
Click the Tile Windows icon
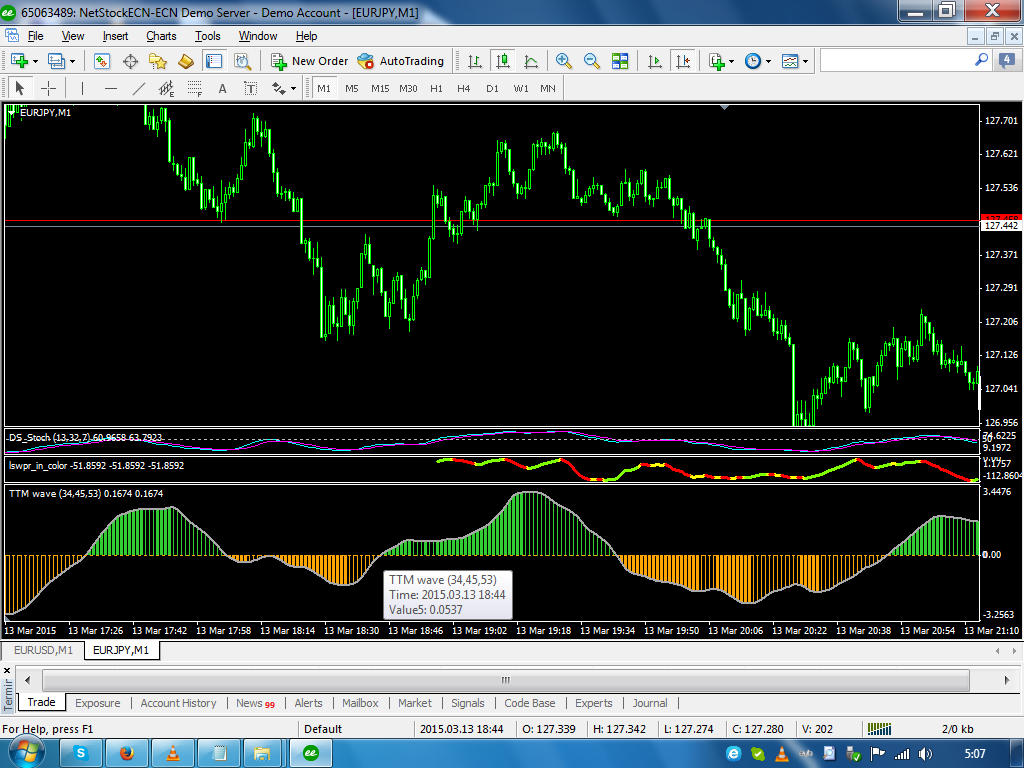620,61
